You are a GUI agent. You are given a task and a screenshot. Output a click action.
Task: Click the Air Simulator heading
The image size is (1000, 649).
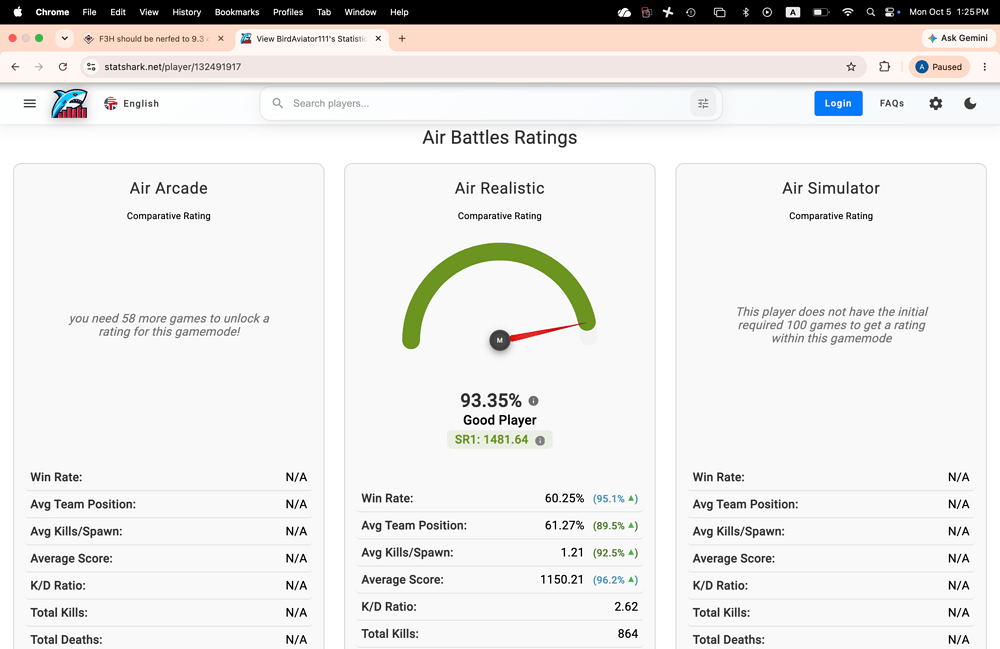pyautogui.click(x=831, y=188)
